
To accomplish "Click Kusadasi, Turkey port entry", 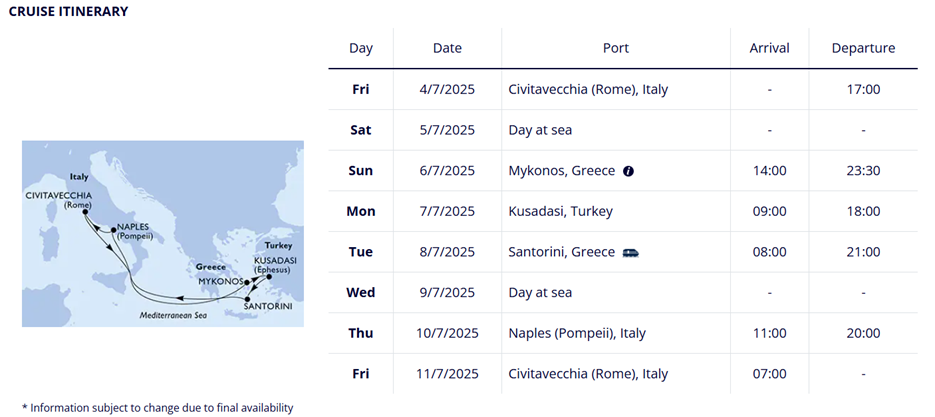I will point(561,211).
